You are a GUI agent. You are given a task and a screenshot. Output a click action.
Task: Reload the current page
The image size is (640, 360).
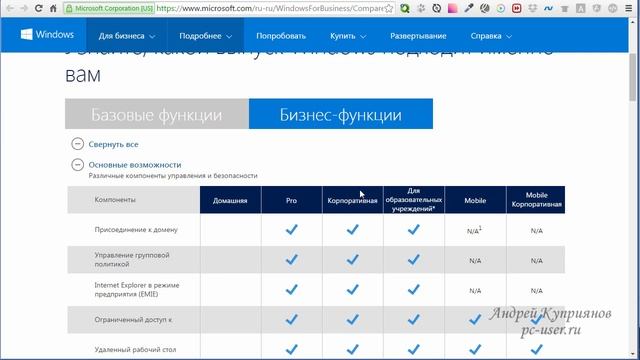tap(38, 8)
